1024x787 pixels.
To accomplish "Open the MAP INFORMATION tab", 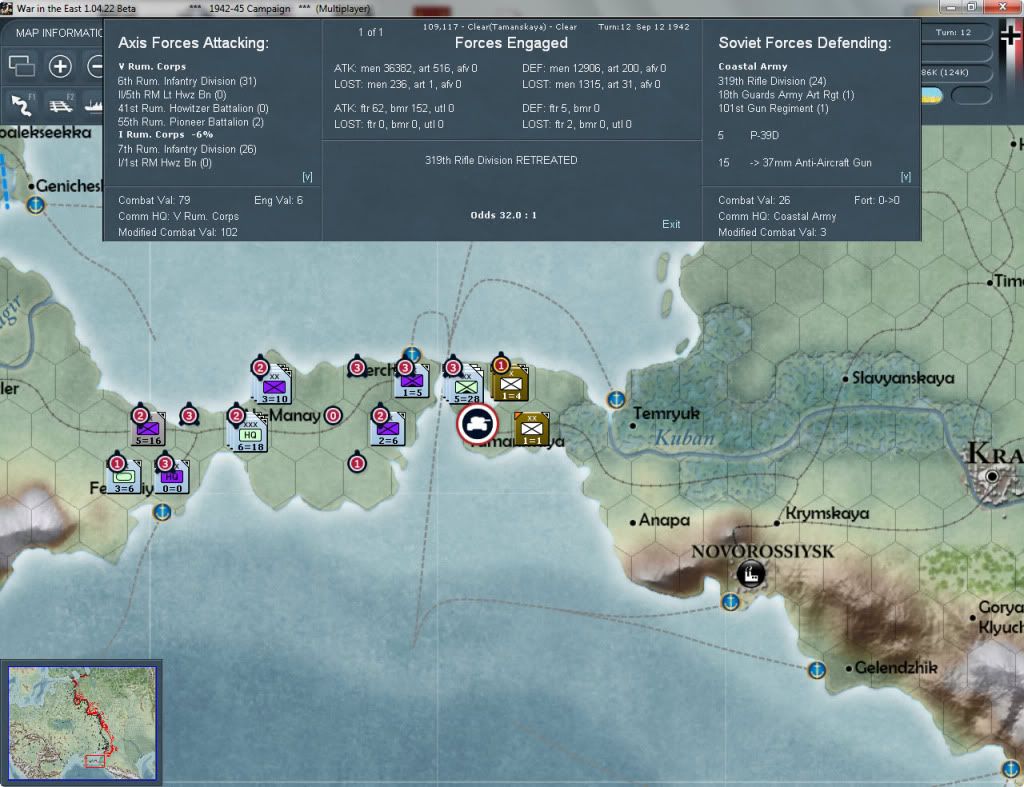I will 59,33.
